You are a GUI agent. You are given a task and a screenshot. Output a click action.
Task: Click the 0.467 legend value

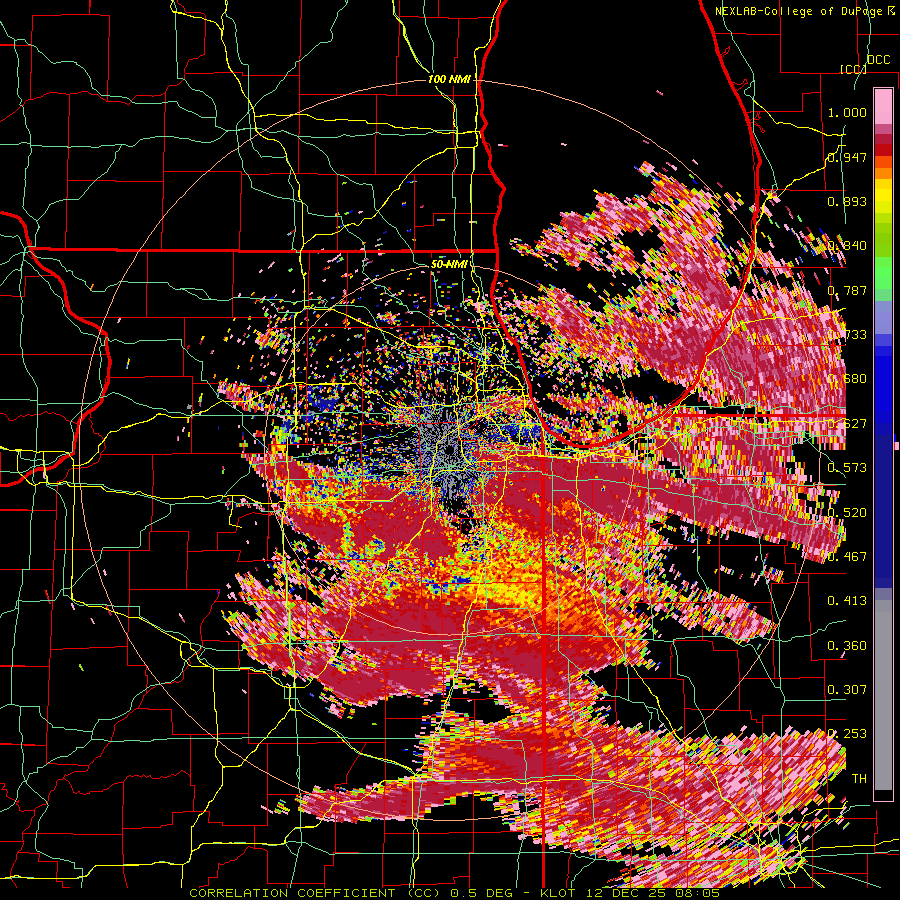click(847, 556)
